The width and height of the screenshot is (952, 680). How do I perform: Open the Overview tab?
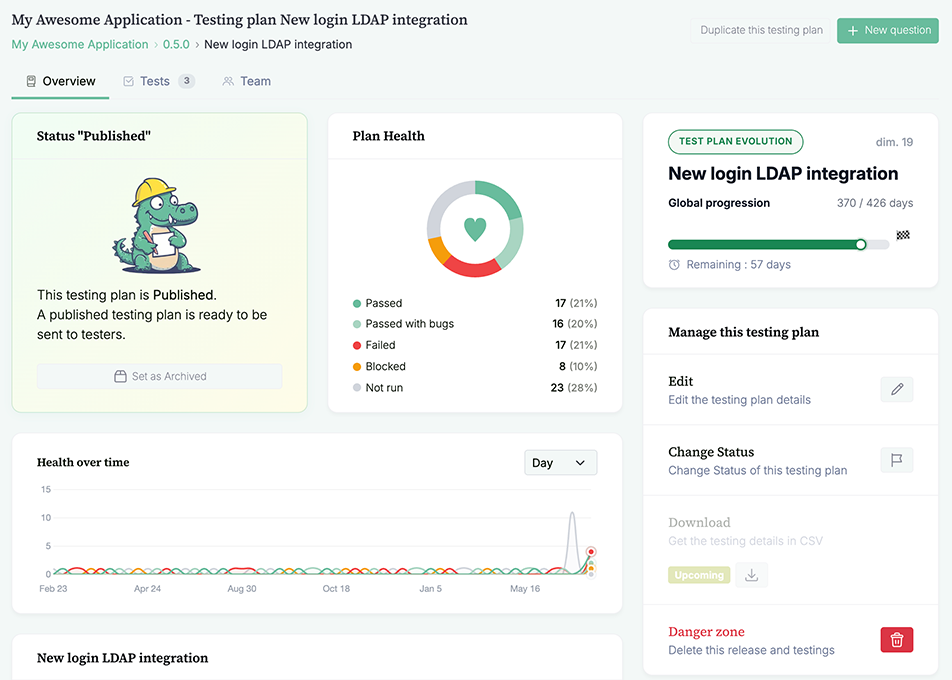60,81
